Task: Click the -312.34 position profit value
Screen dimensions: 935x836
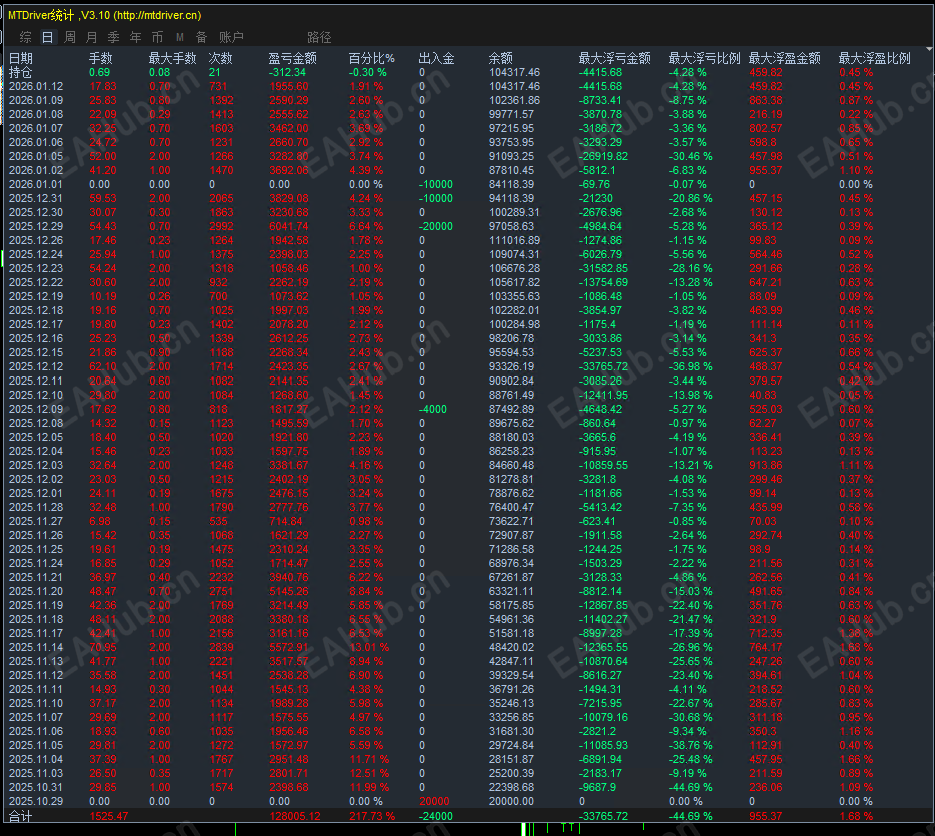Action: click(x=287, y=72)
